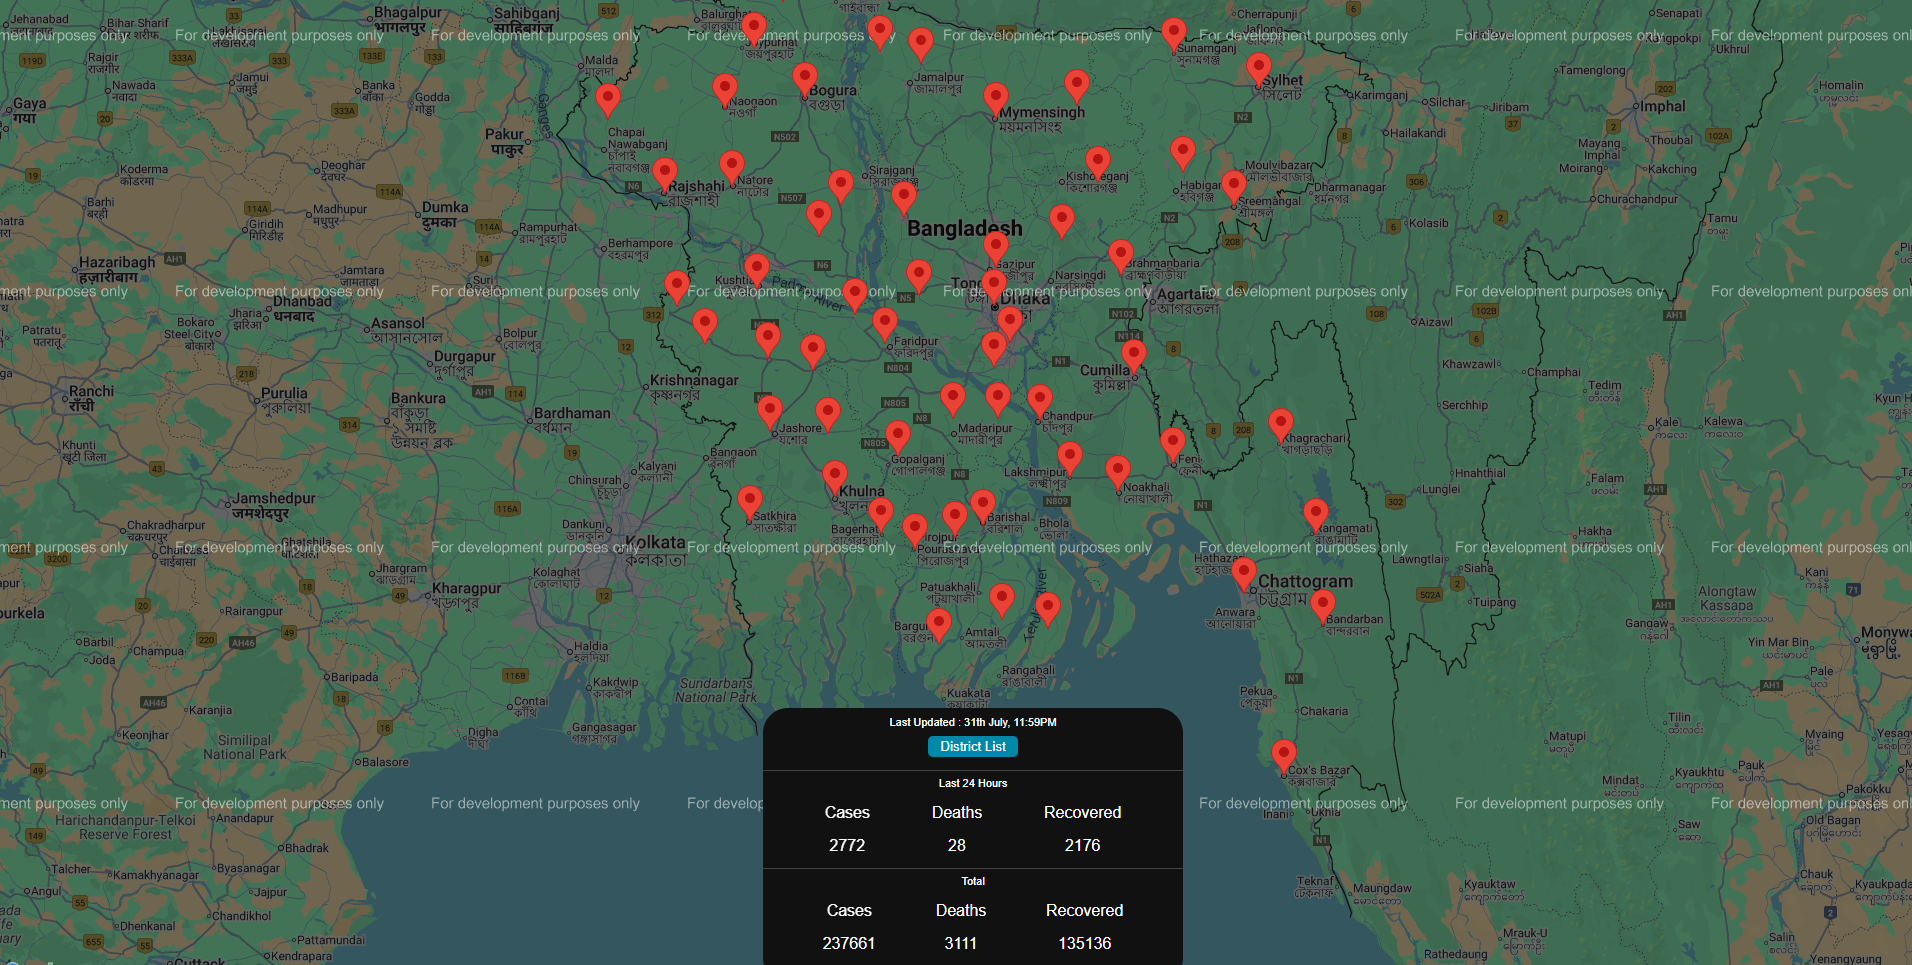Click the Chapai Nawabganj map marker
The image size is (1912, 965).
pos(607,99)
